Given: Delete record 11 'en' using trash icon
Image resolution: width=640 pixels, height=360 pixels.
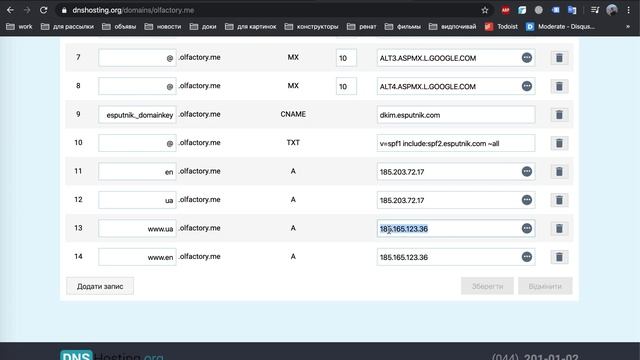Looking at the screenshot, I should pos(559,171).
